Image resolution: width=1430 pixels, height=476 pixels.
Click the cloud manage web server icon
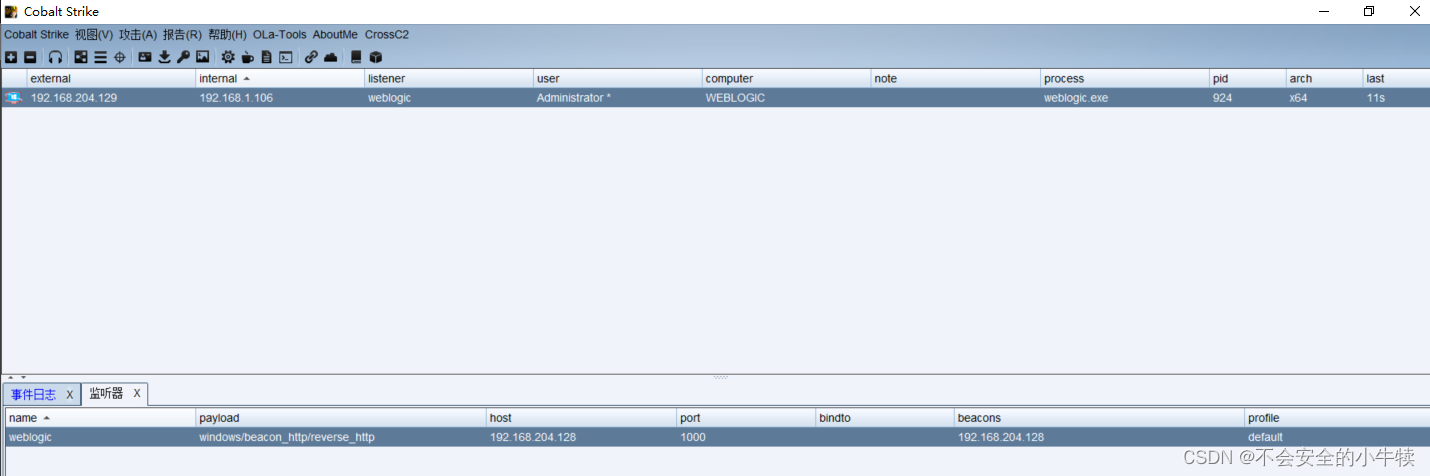click(330, 57)
